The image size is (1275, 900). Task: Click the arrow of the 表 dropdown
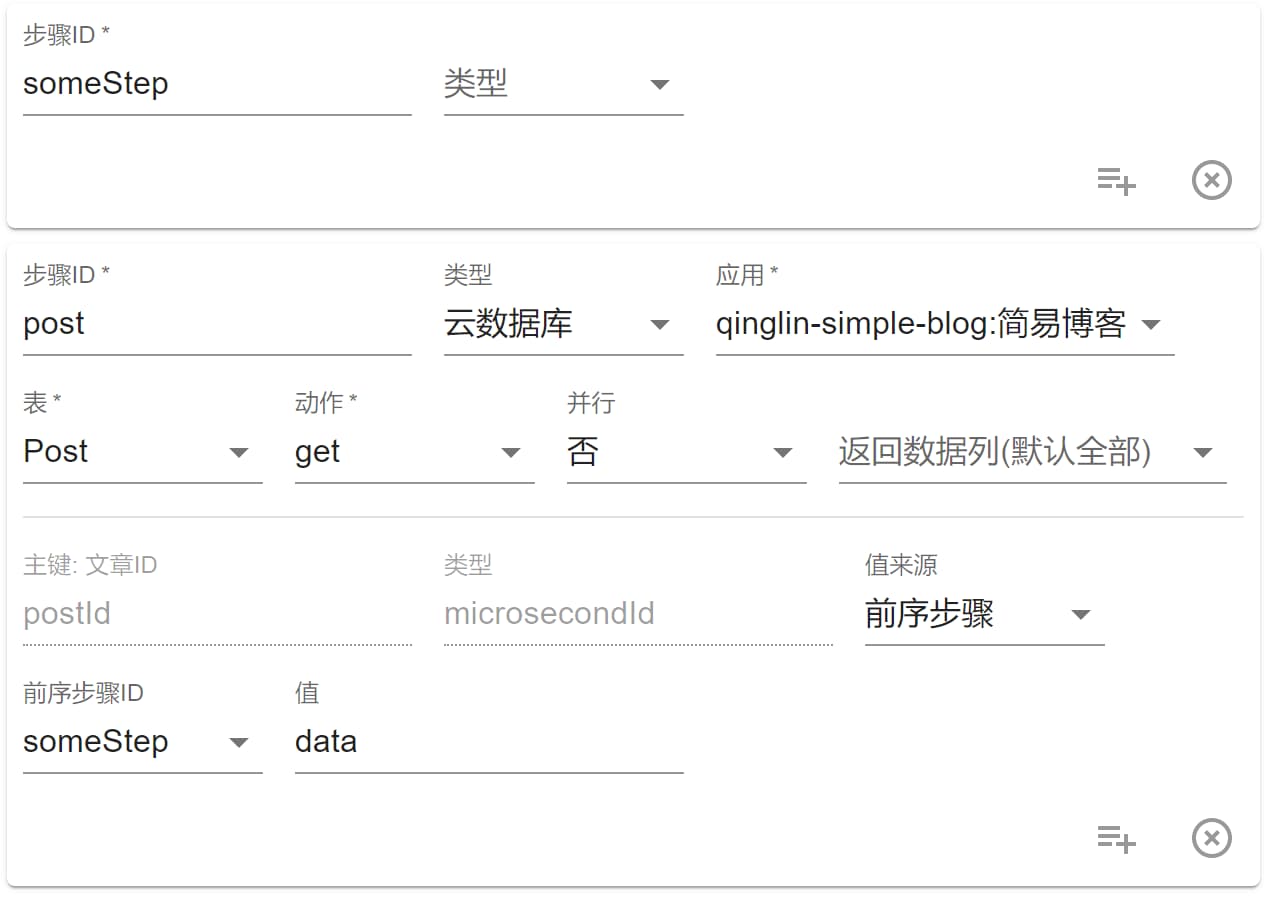click(x=239, y=454)
